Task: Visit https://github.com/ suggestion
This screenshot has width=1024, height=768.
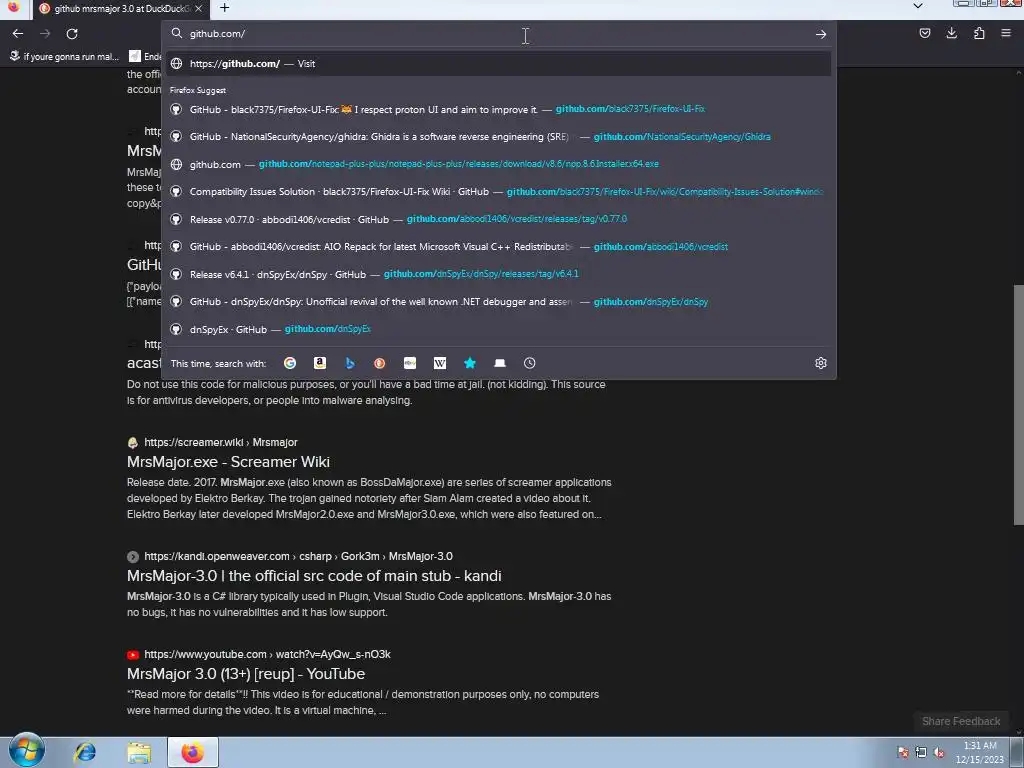Action: [x=498, y=63]
